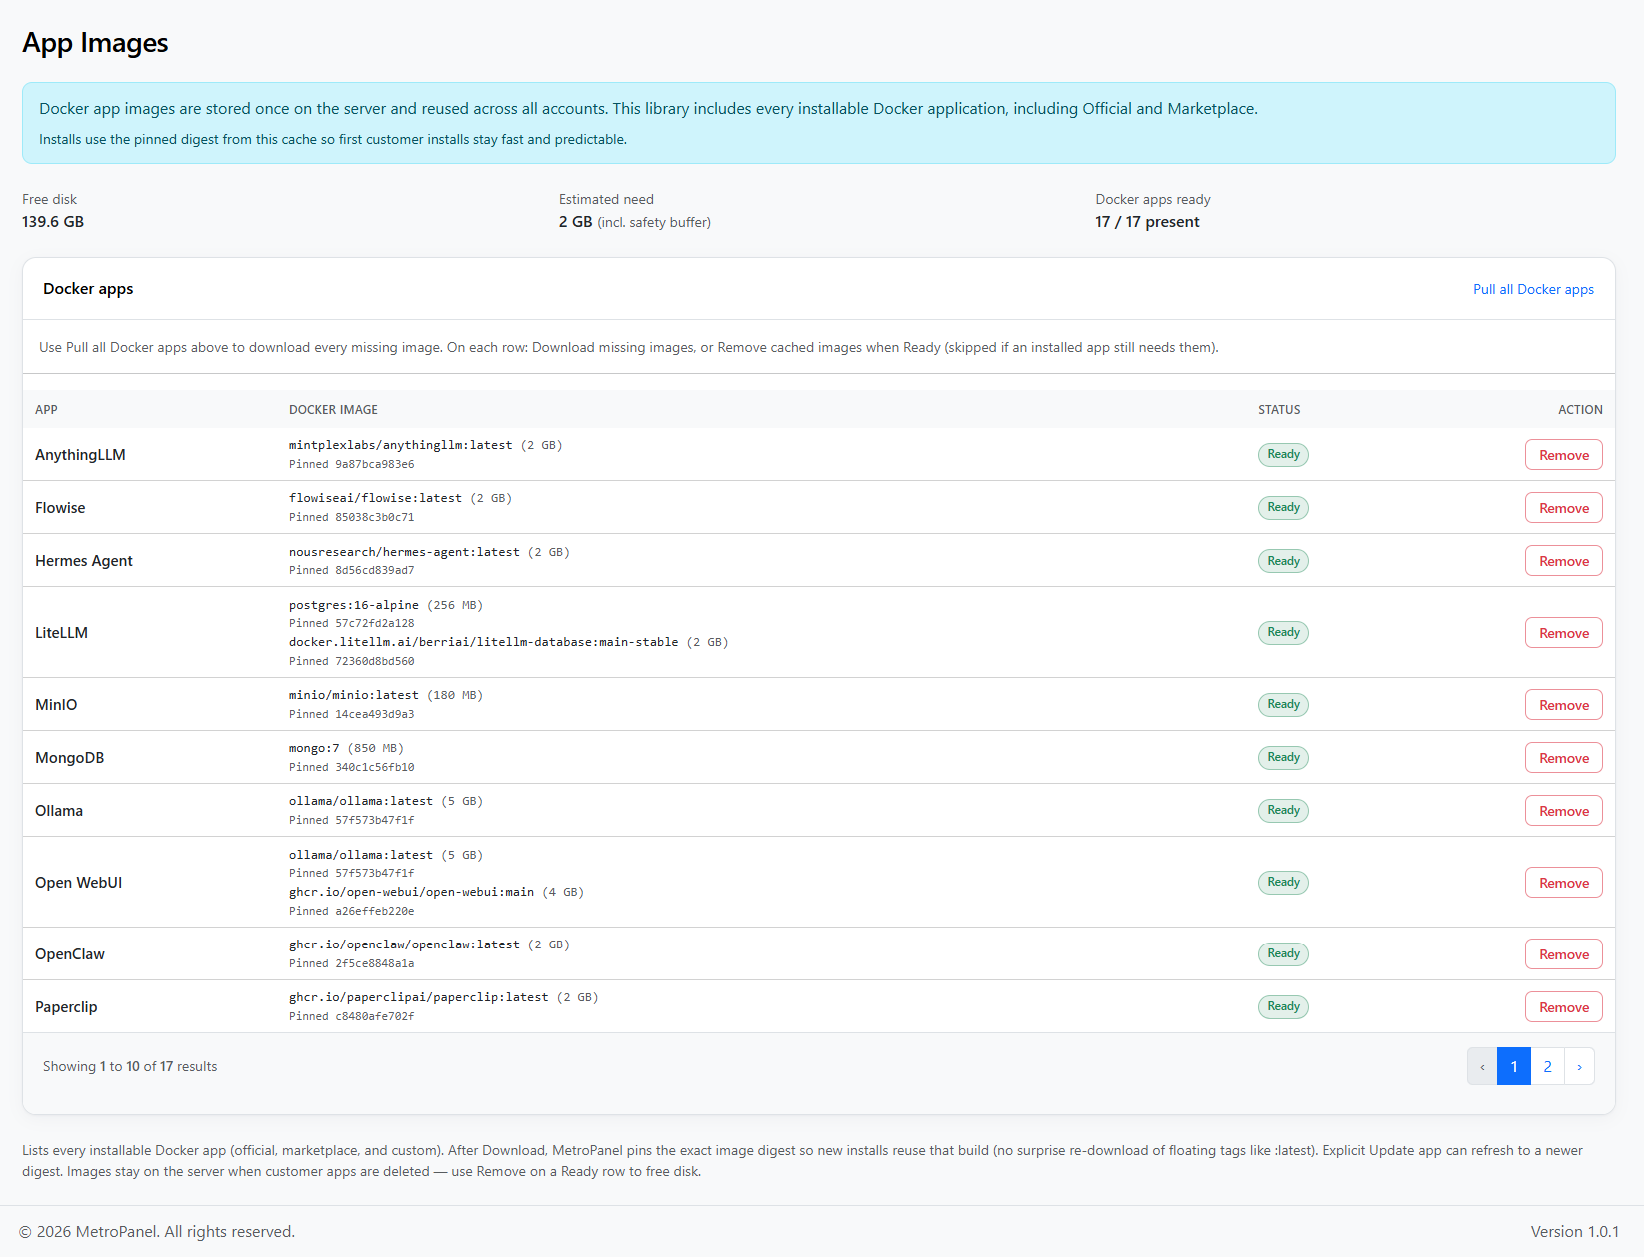Click the litellm-database:main-stable image name
This screenshot has height=1257, width=1644.
click(483, 642)
